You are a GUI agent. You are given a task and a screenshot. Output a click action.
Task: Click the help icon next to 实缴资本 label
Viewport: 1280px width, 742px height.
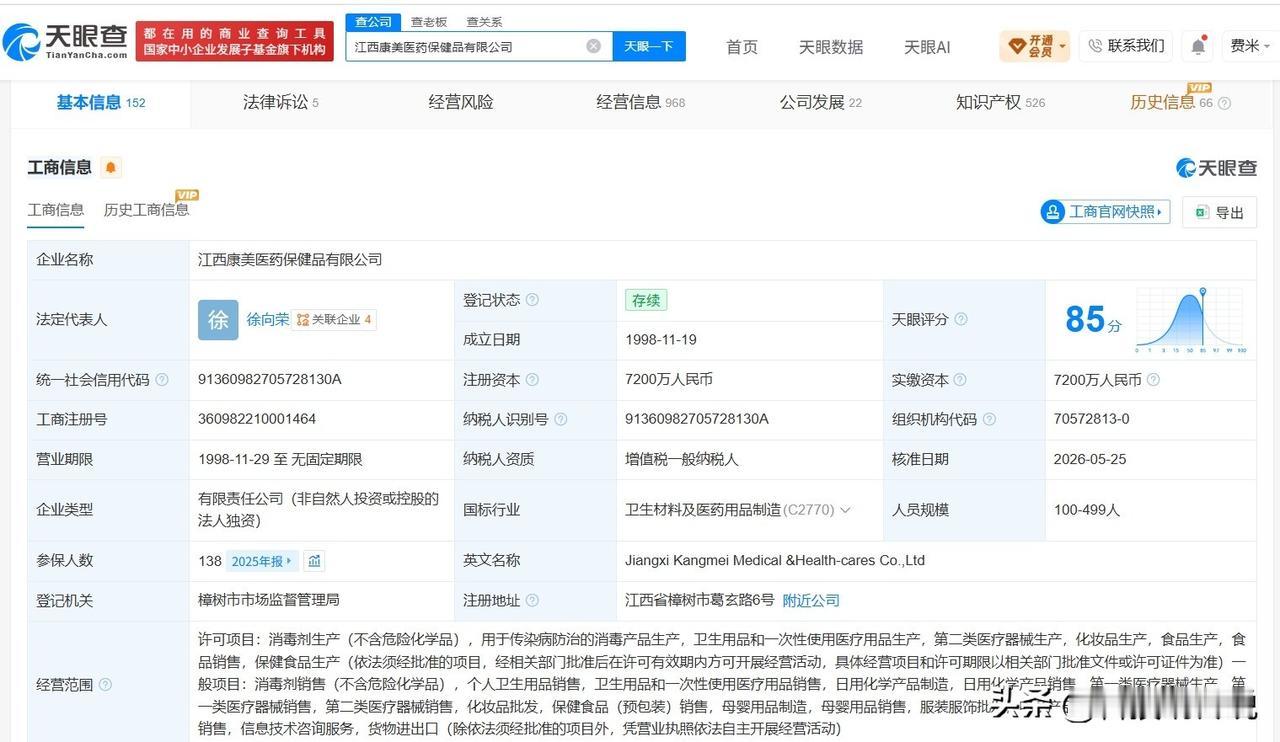(960, 380)
